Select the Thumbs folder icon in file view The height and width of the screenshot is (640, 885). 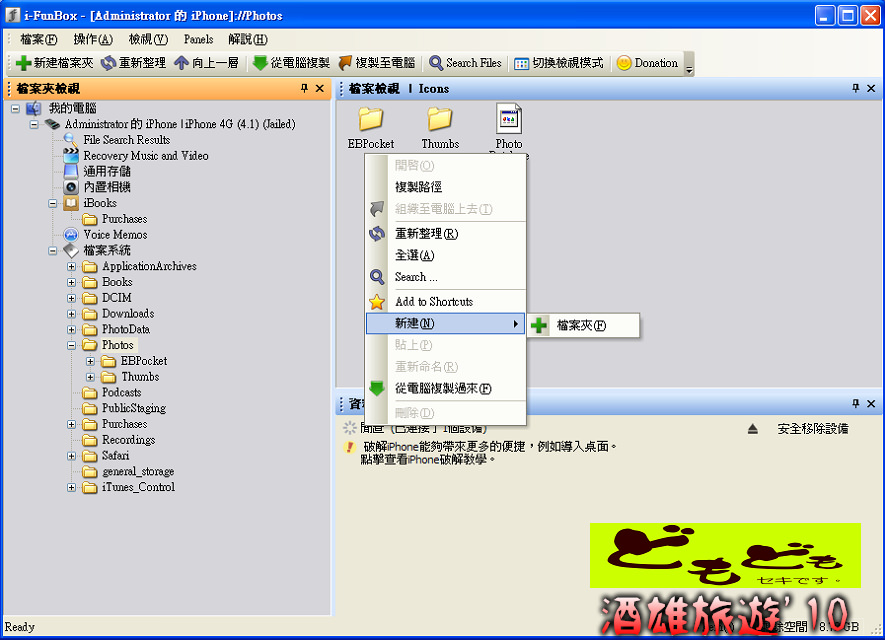[440, 122]
